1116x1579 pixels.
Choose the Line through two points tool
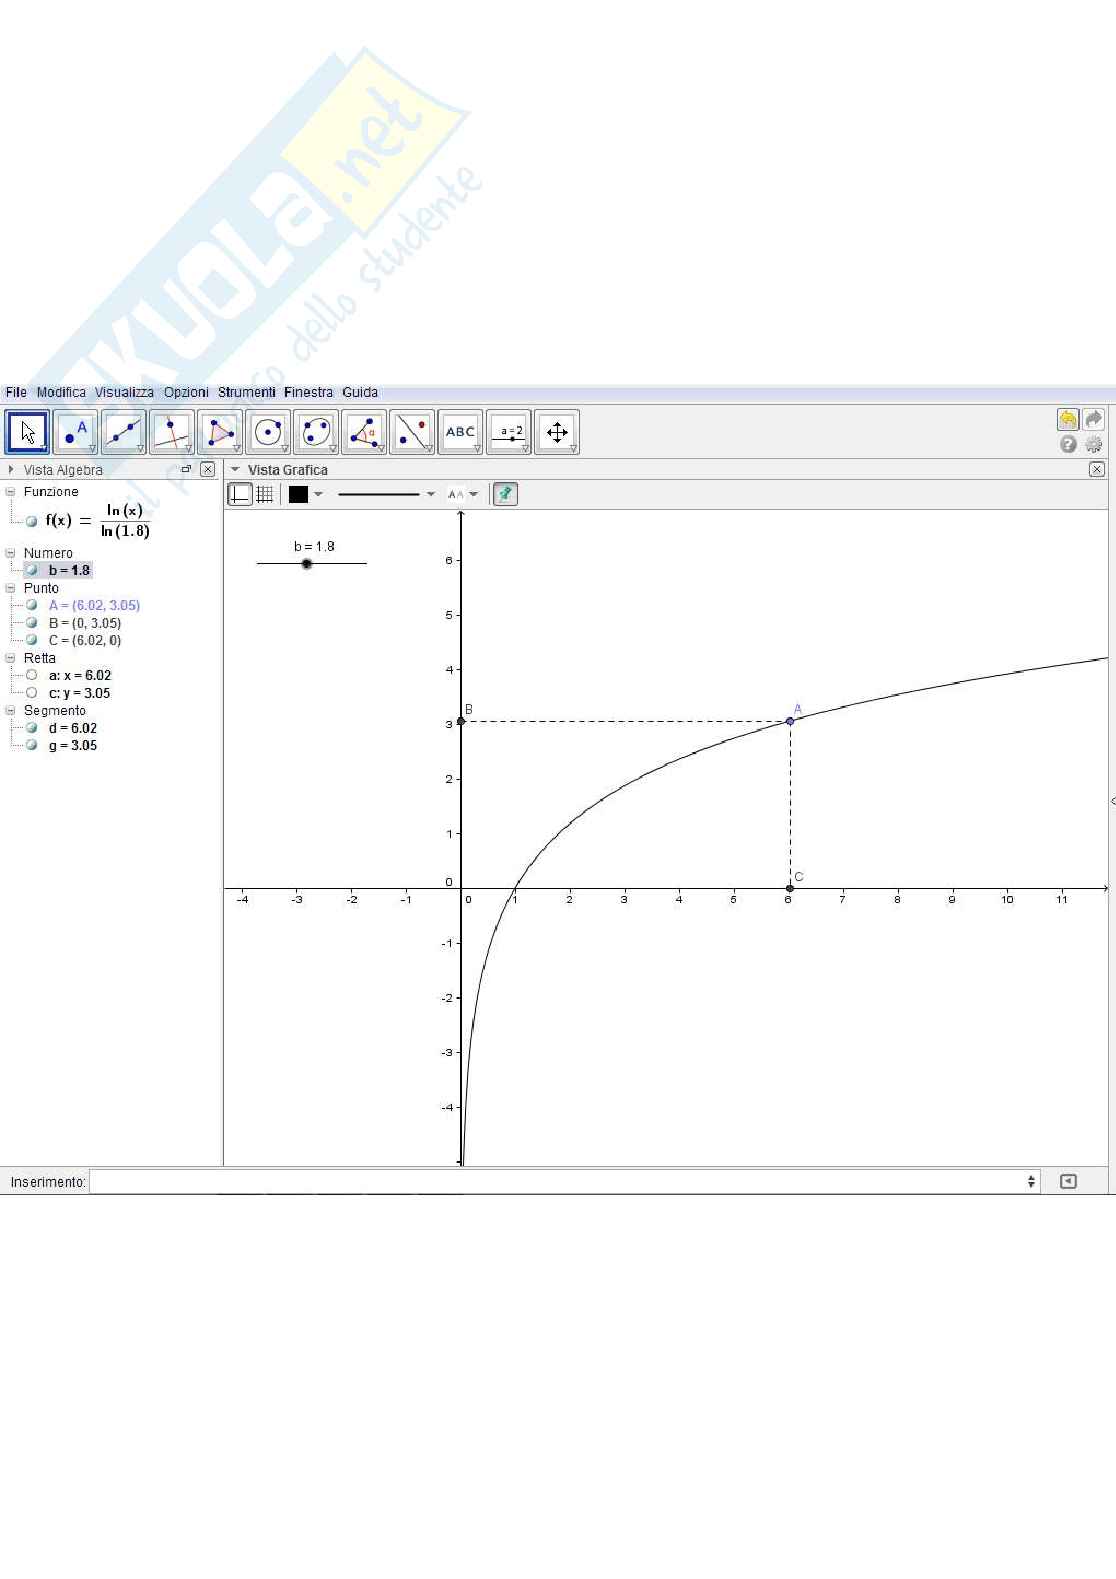click(x=123, y=433)
